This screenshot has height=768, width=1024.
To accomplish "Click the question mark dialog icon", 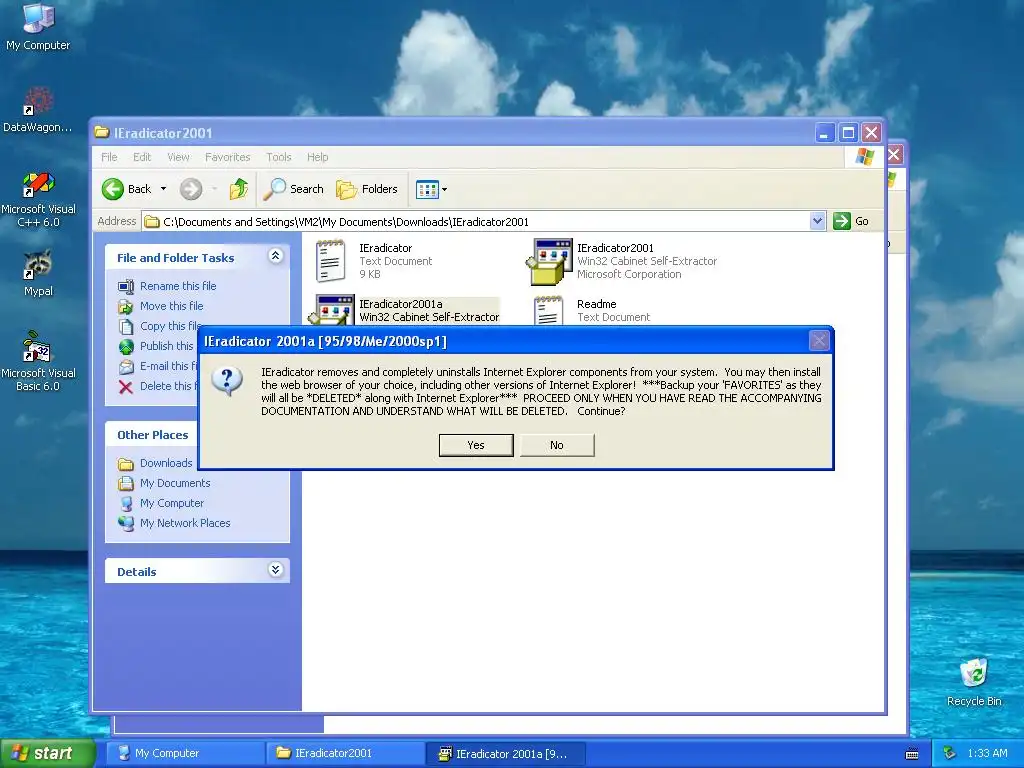I will click(227, 381).
